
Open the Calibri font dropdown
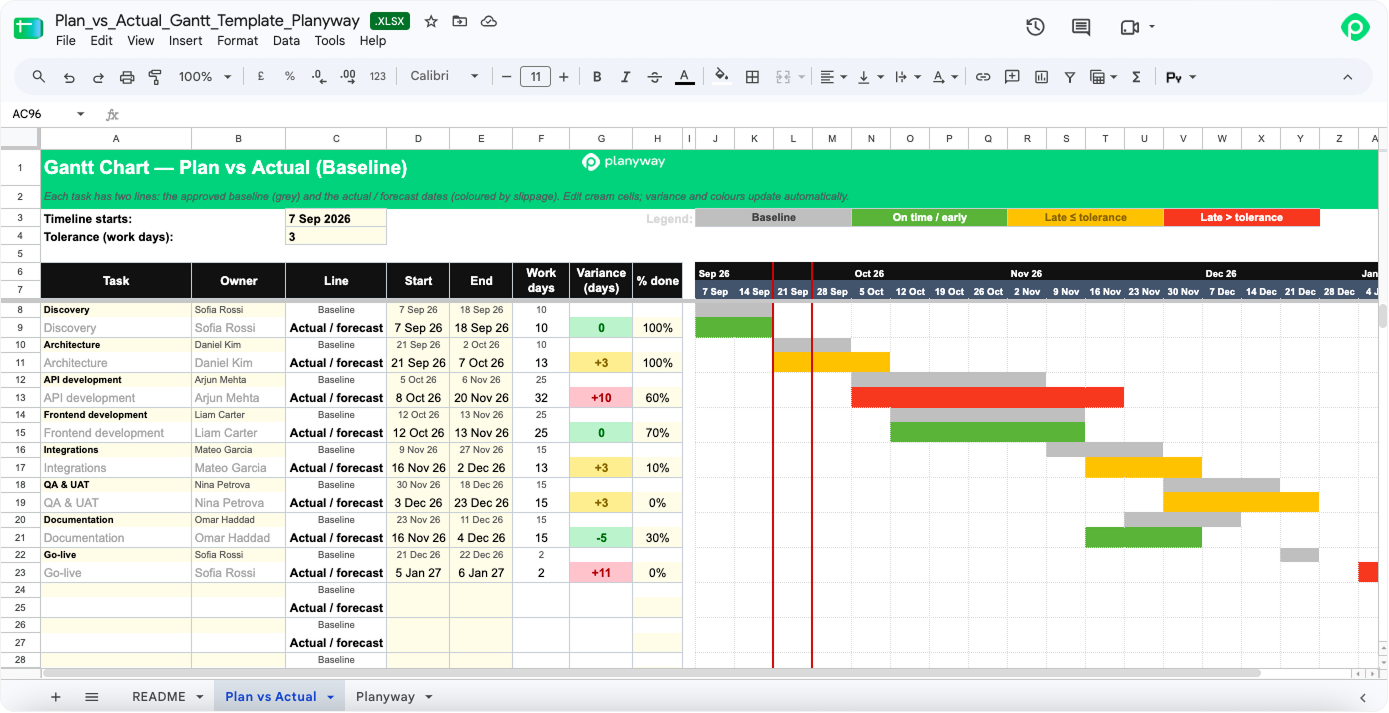point(445,77)
